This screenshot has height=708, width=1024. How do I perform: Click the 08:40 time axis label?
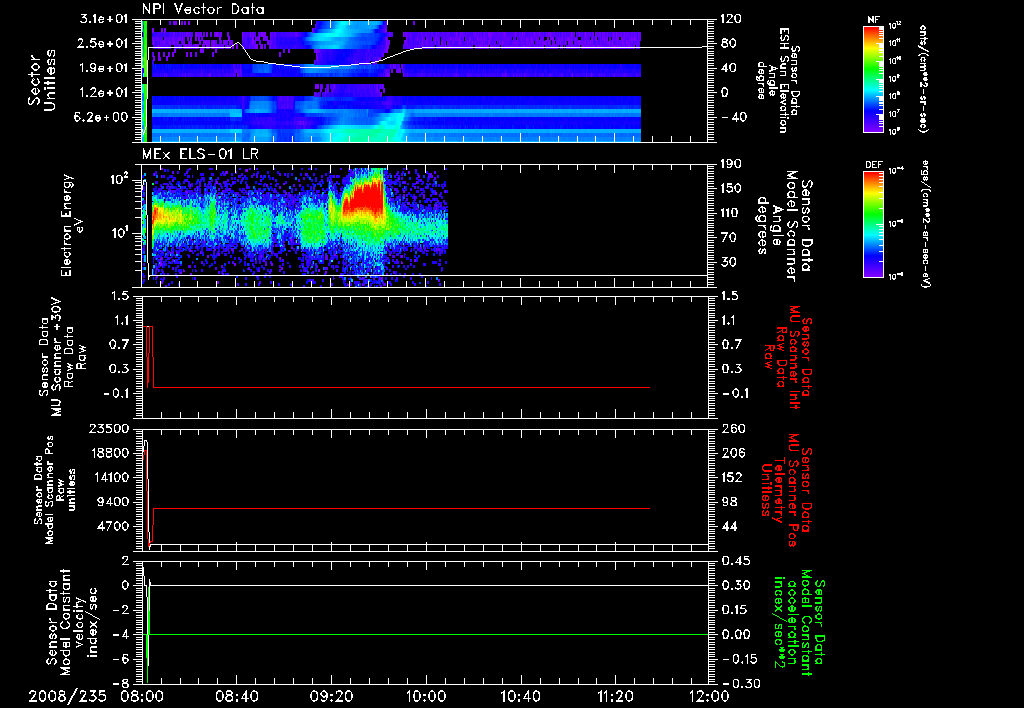tap(236, 696)
